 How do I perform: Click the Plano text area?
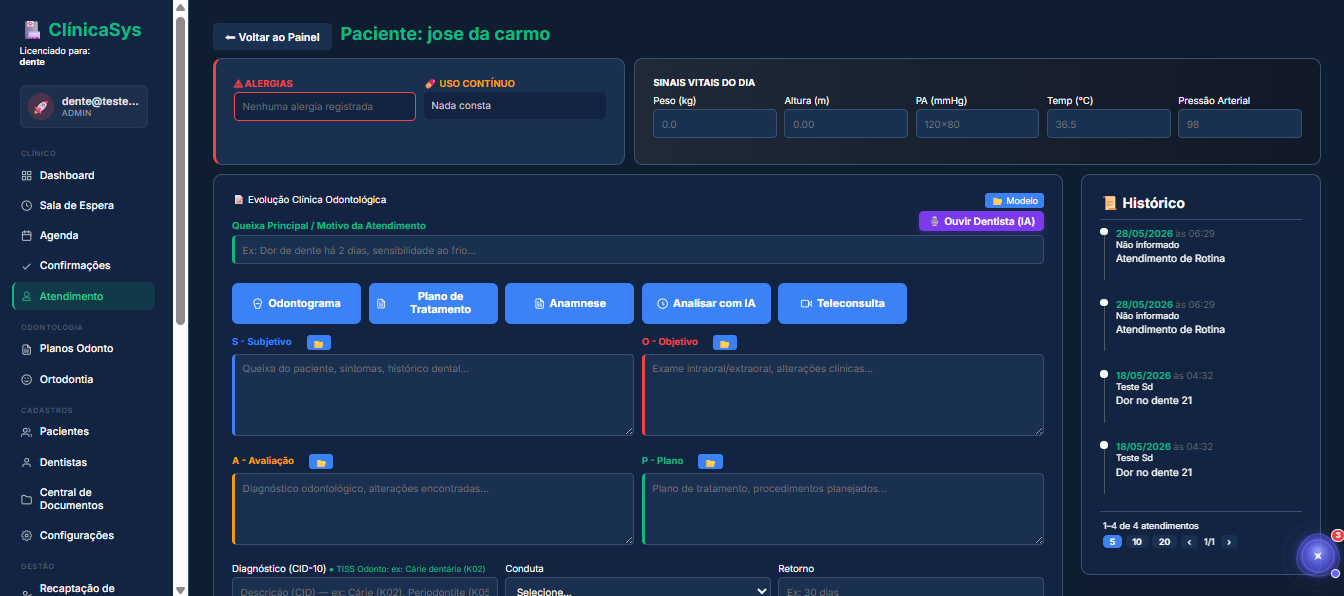coord(843,509)
